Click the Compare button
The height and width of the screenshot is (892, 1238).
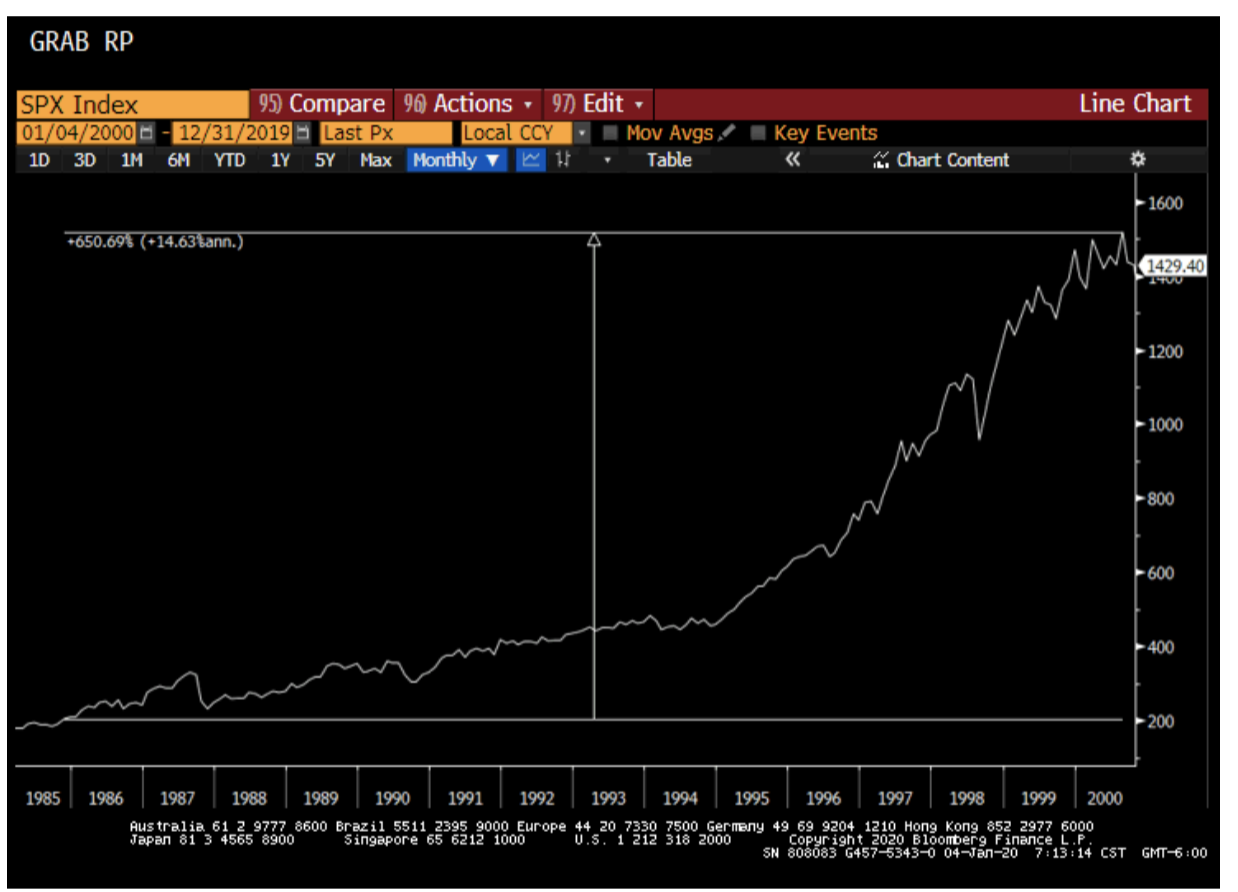pyautogui.click(x=322, y=104)
